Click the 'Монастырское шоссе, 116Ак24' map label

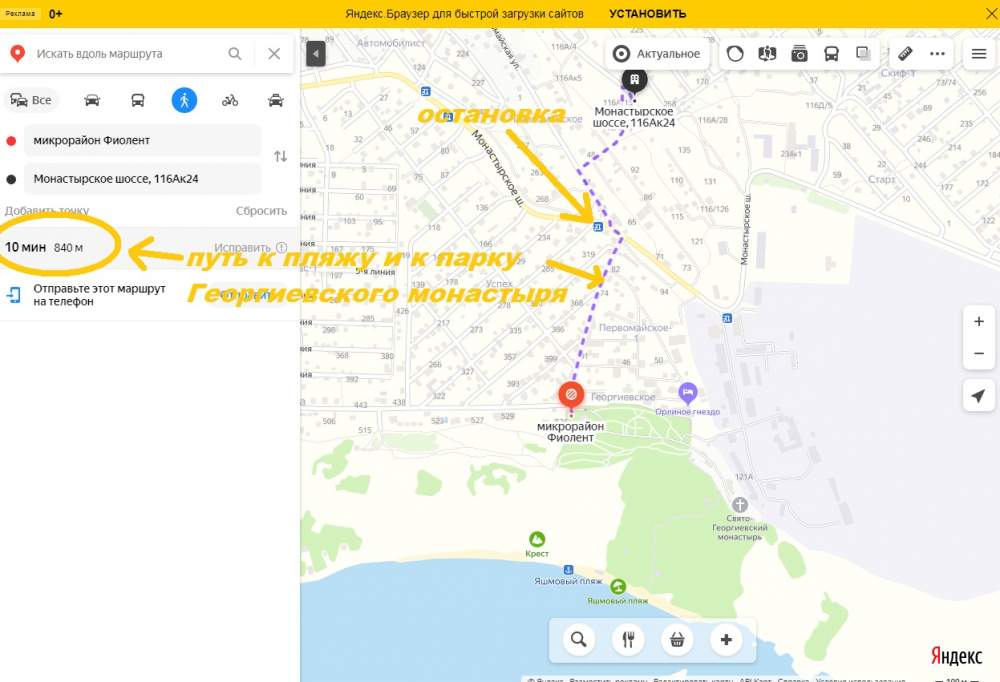pyautogui.click(x=634, y=117)
